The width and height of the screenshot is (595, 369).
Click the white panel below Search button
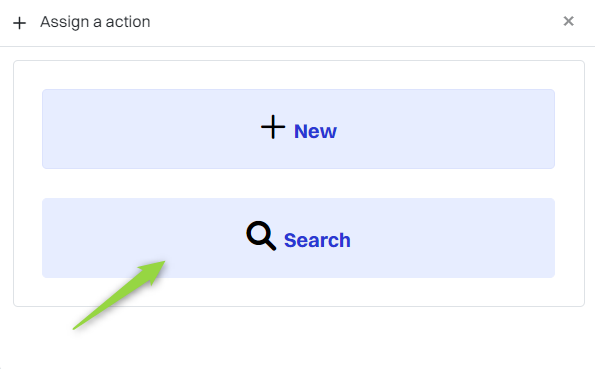pyautogui.click(x=298, y=292)
